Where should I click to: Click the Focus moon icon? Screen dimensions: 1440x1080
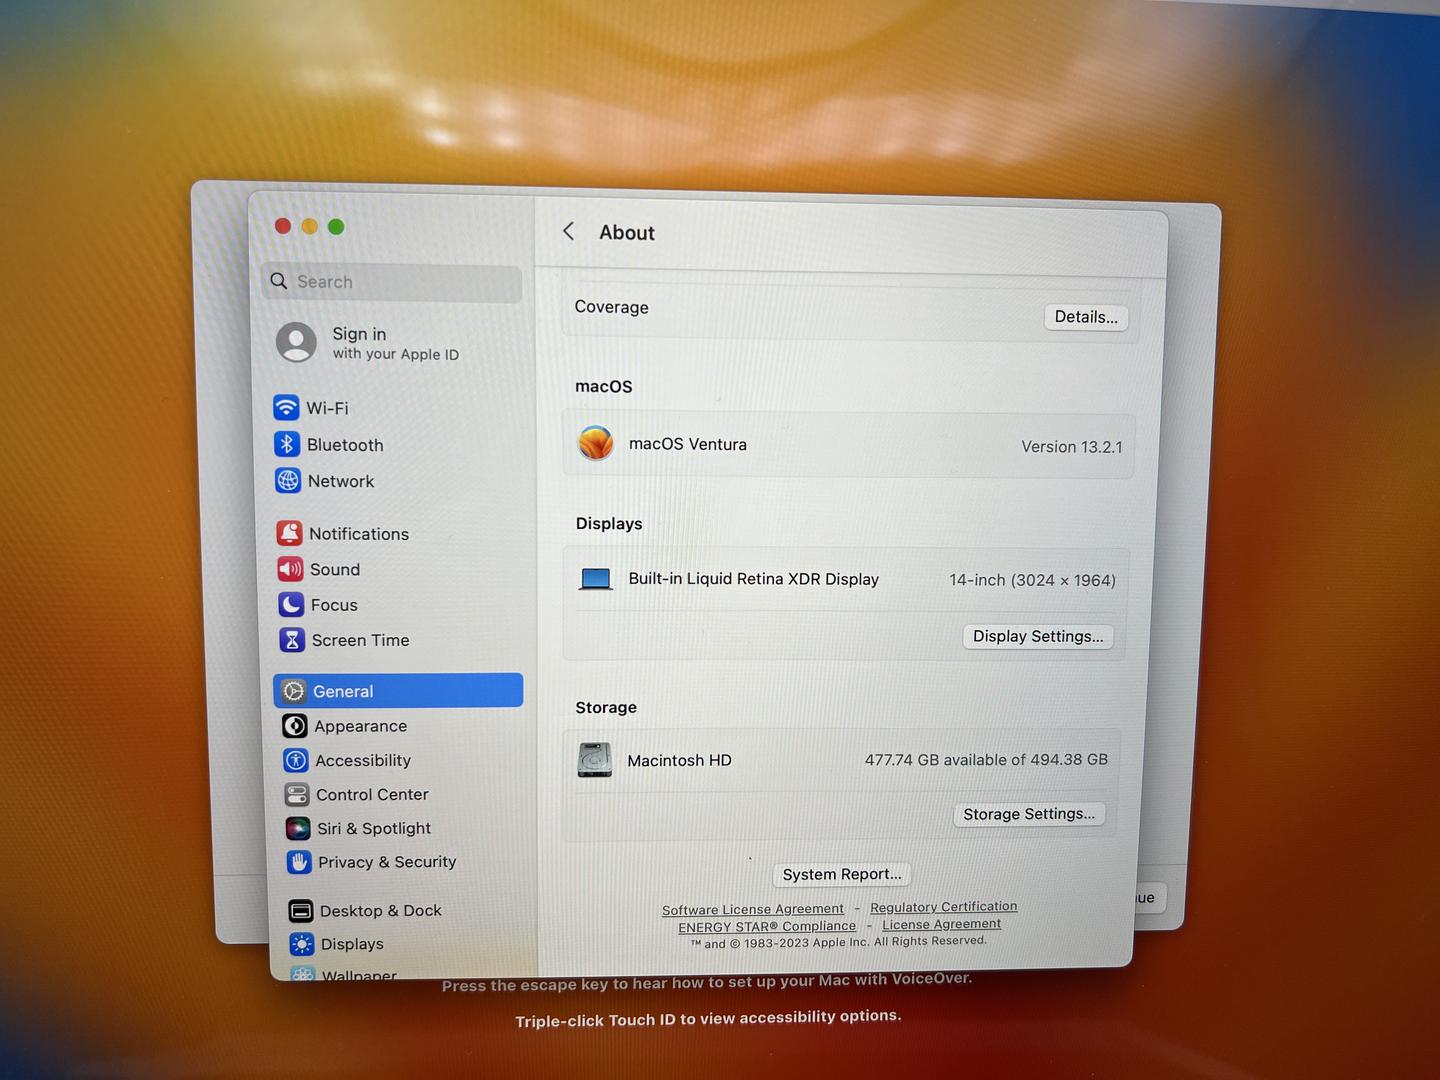coord(291,604)
